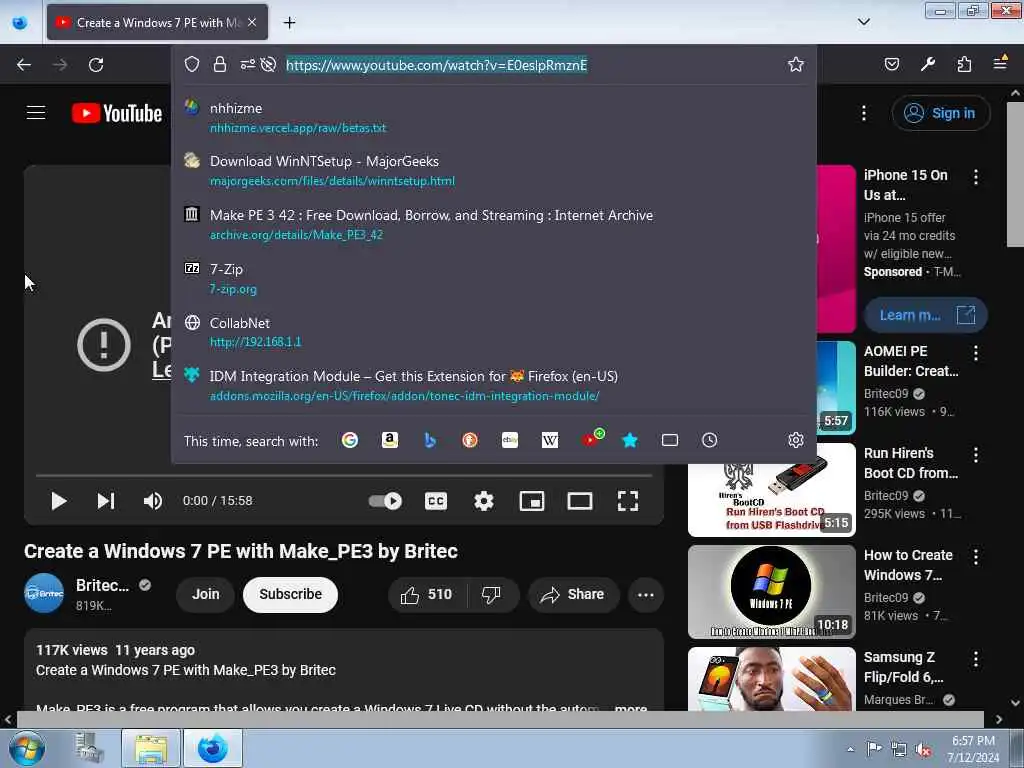Toggle the autoplay switch
The width and height of the screenshot is (1024, 768).
pos(385,501)
